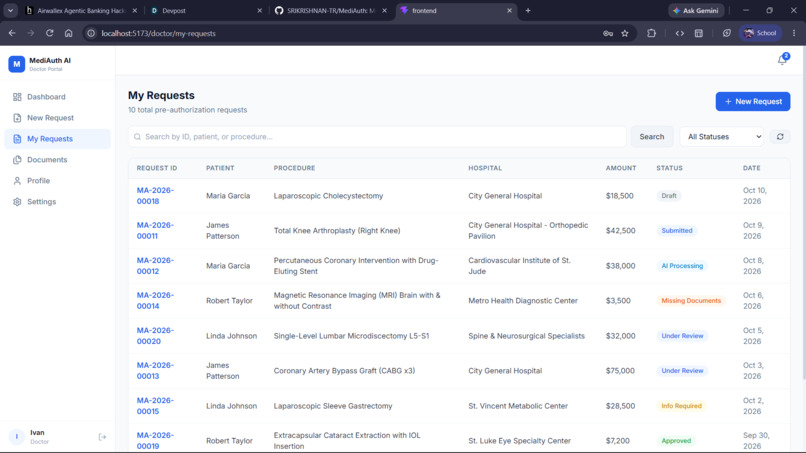Click the Coronary Artery Bypass Graft procedure text

[344, 371]
